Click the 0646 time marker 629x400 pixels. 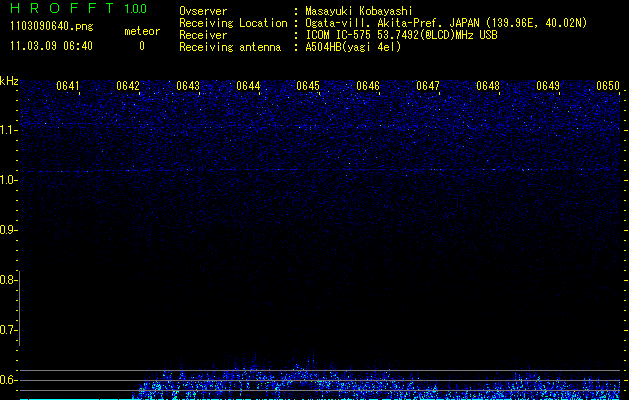point(368,86)
